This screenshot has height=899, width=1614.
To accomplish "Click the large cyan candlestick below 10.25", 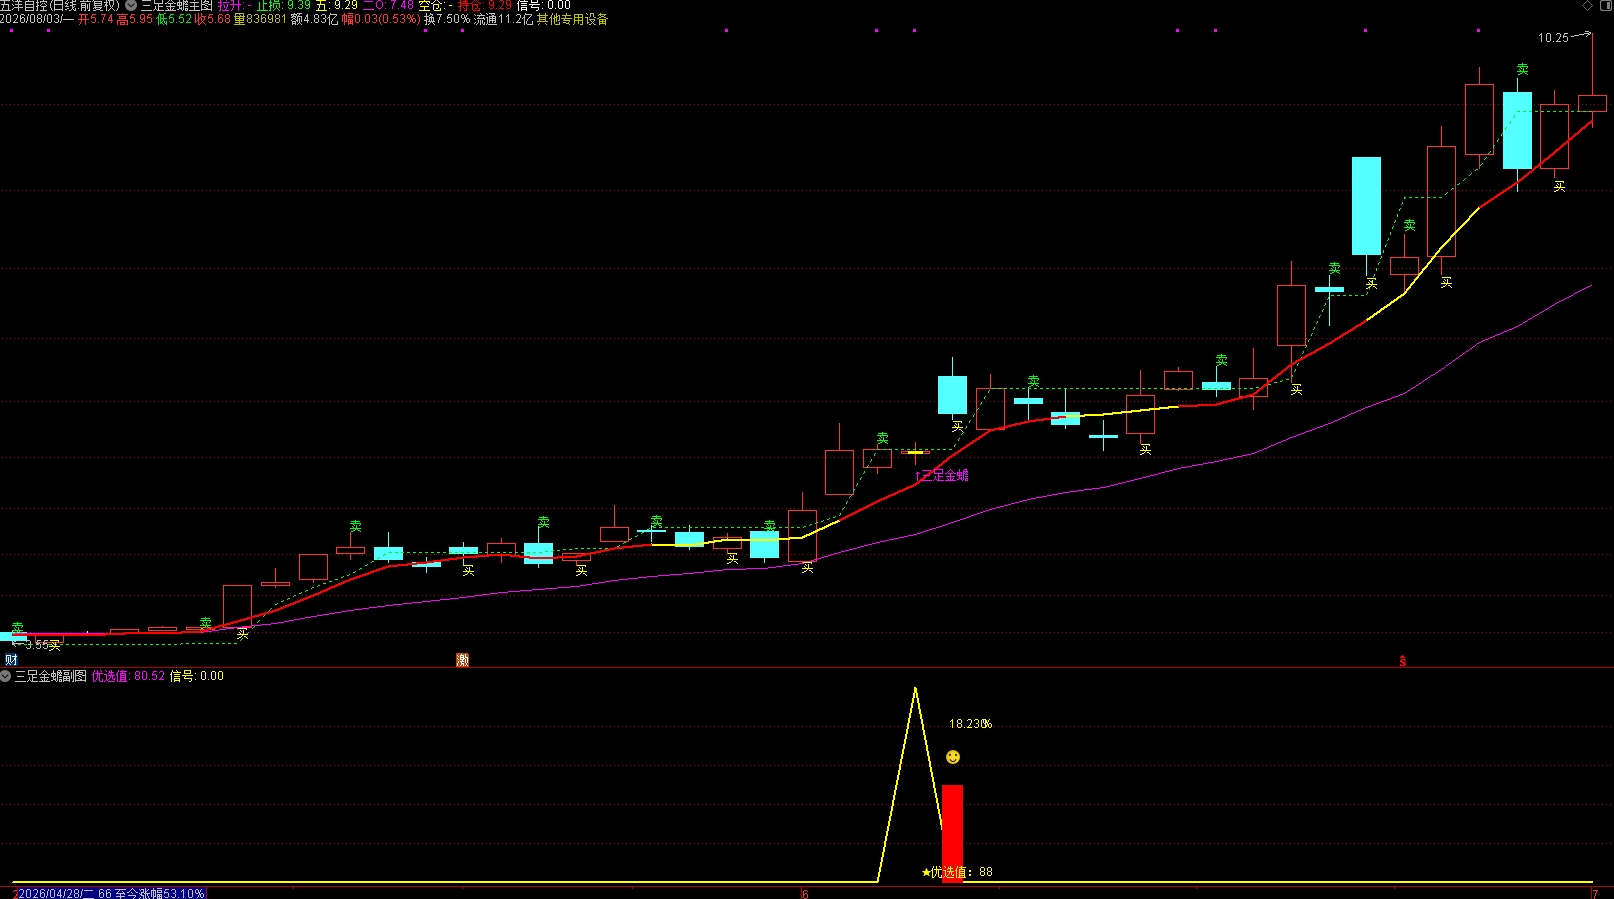I will 1517,130.
